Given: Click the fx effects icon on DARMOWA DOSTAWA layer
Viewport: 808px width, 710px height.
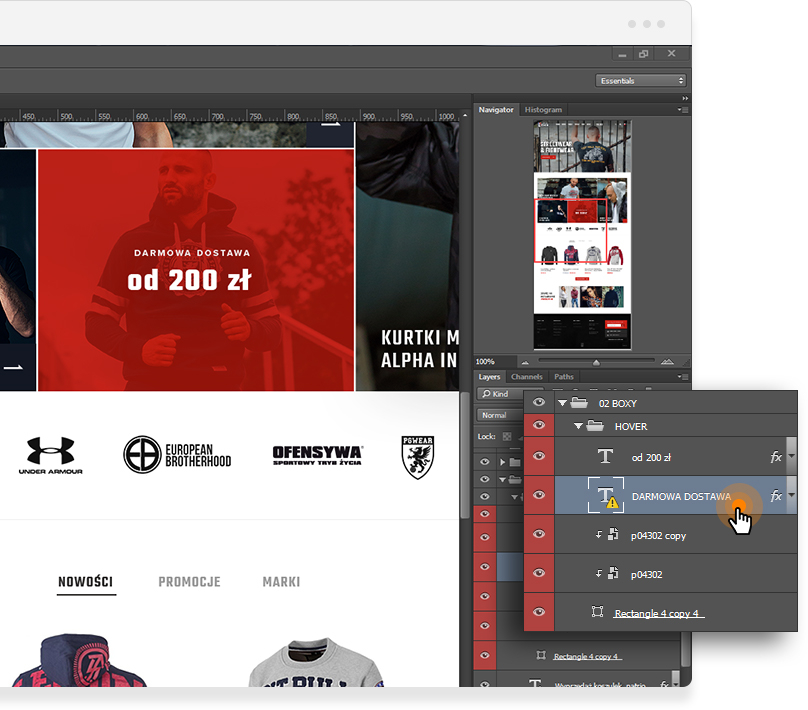Looking at the screenshot, I should (776, 496).
